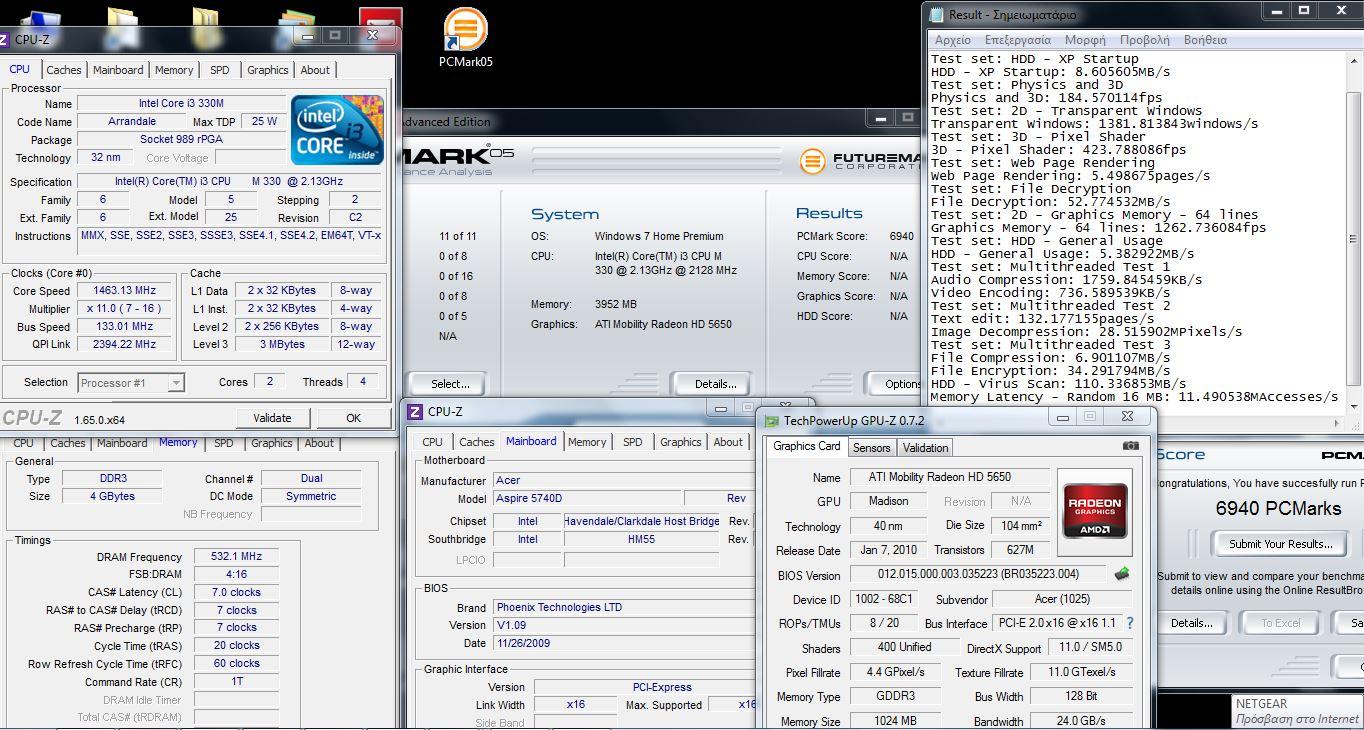Screen dimensions: 1364x730
Task: Click the blue question mark beside Bus Interface
Action: (x=1130, y=623)
